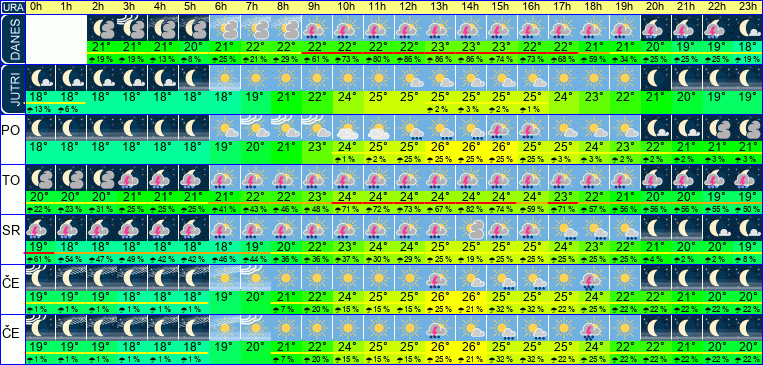
Task: Click the TO night cloudy icon at 0h
Action: point(39,178)
